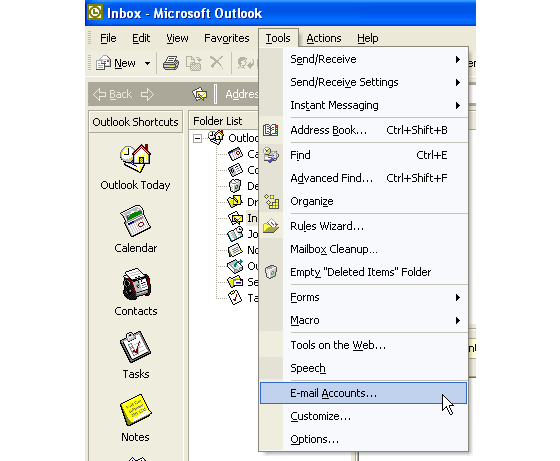Image resolution: width=560 pixels, height=461 pixels.
Task: Open the Outlook Today shortcut icon
Action: click(135, 158)
